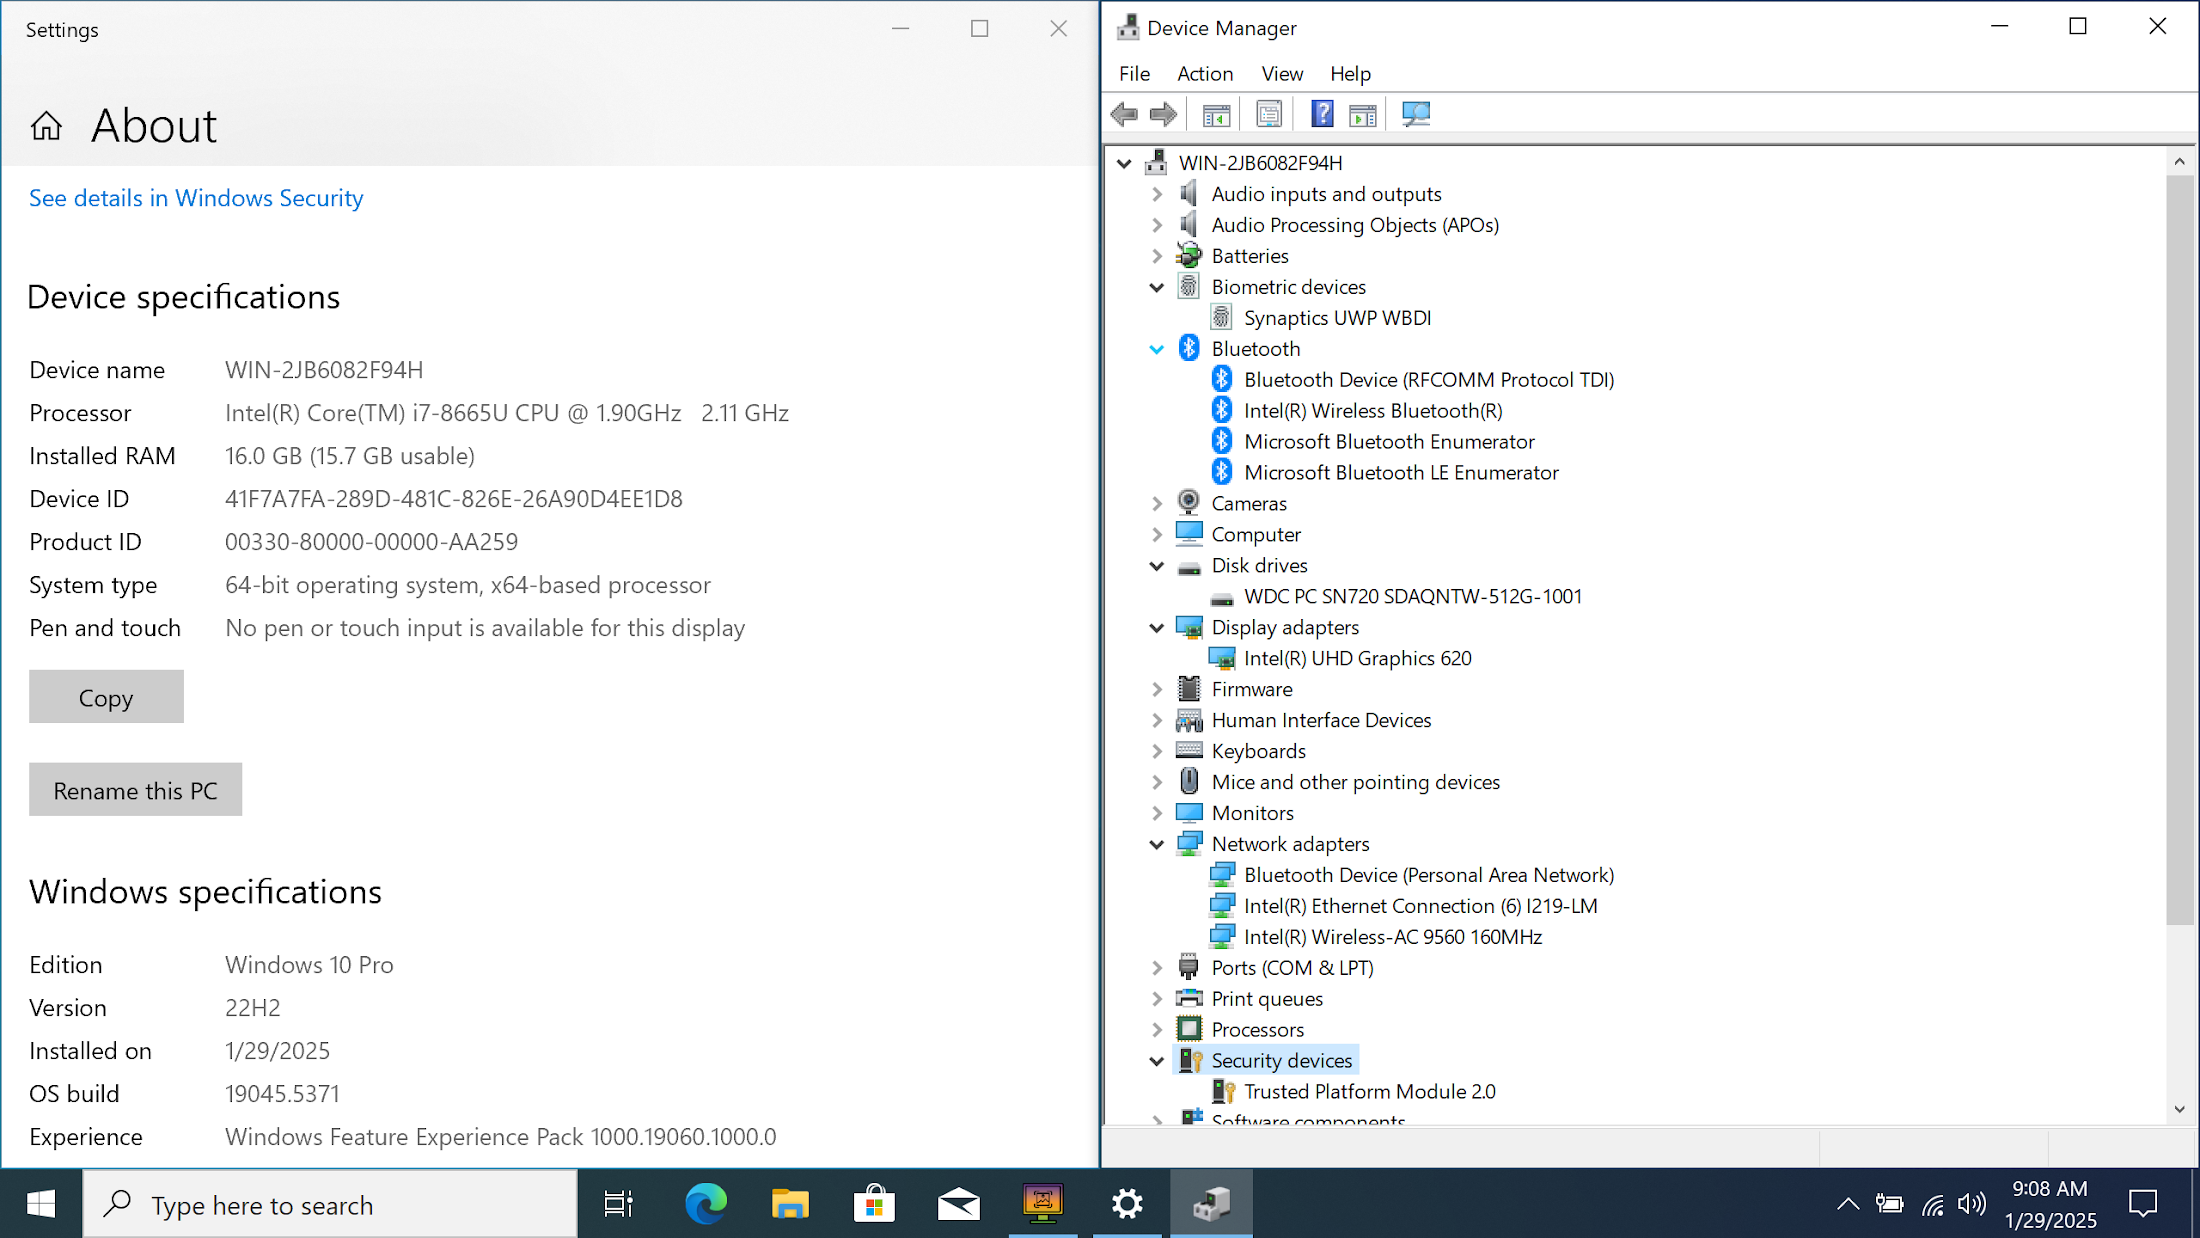Expand Audio Processing Objects (APOs)

(x=1157, y=225)
